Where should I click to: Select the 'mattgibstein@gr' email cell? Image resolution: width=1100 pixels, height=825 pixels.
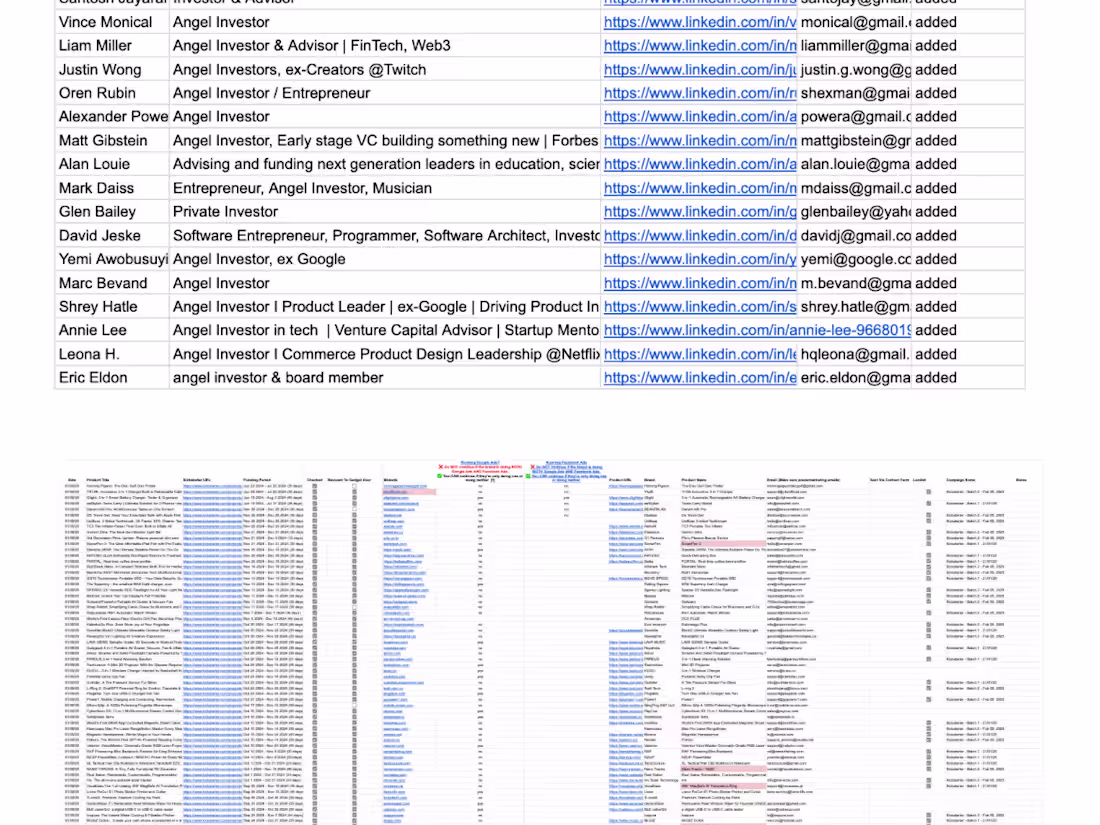tap(854, 141)
